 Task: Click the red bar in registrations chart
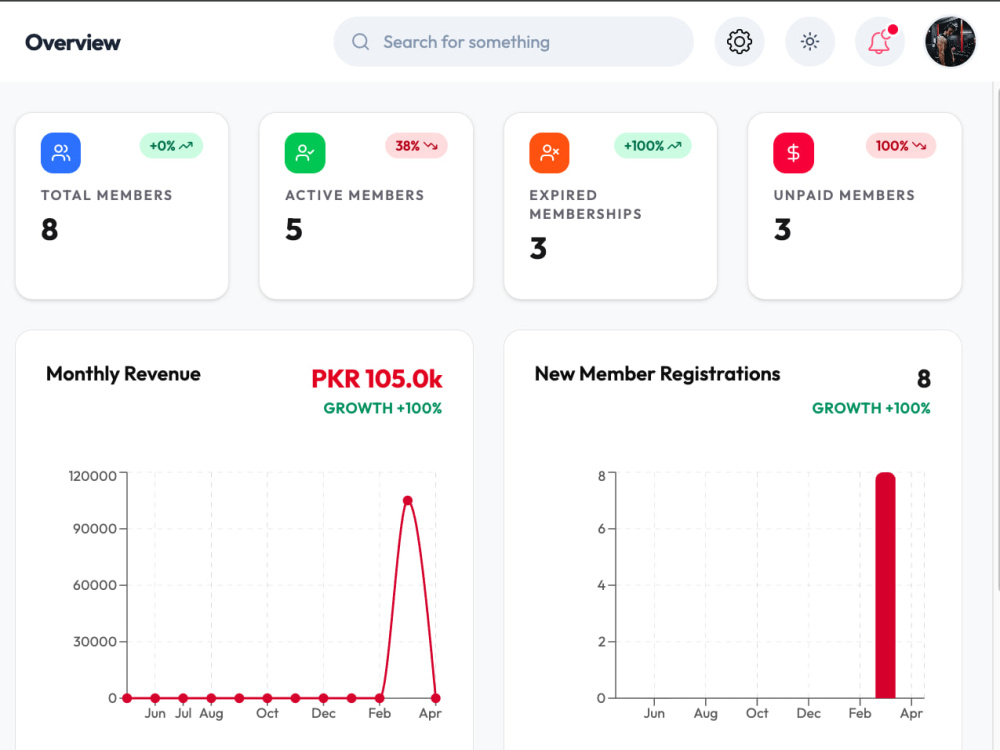coord(885,585)
